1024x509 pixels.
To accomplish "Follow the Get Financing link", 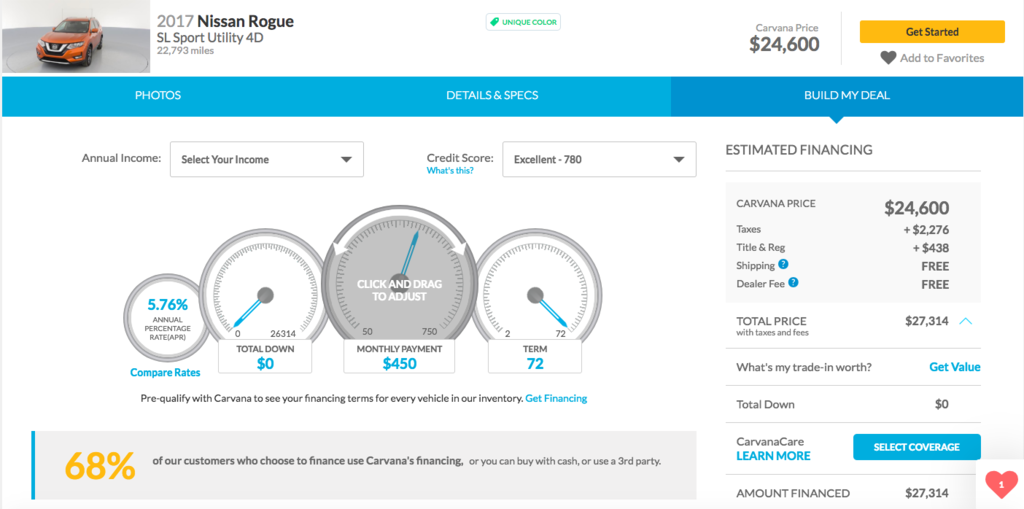I will tap(556, 398).
